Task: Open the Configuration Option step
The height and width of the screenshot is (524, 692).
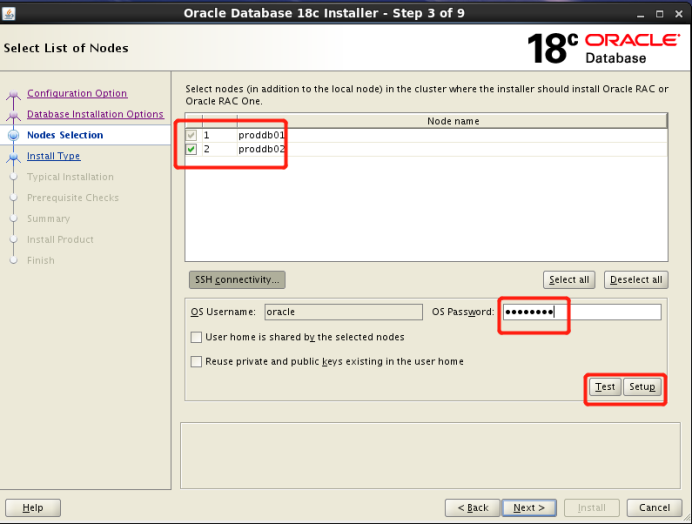Action: coord(77,93)
